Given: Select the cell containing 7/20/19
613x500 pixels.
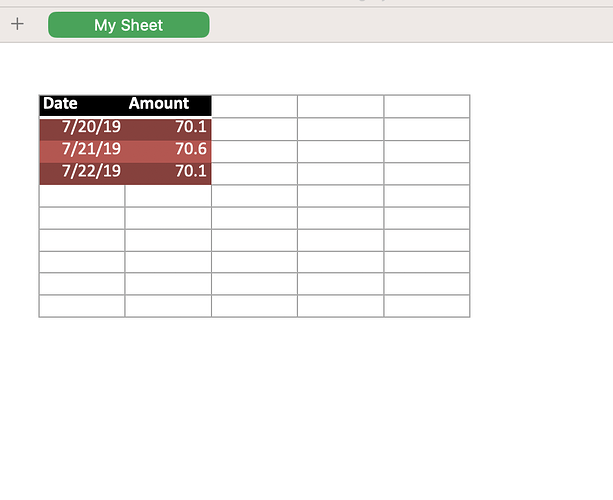Looking at the screenshot, I should (82, 129).
